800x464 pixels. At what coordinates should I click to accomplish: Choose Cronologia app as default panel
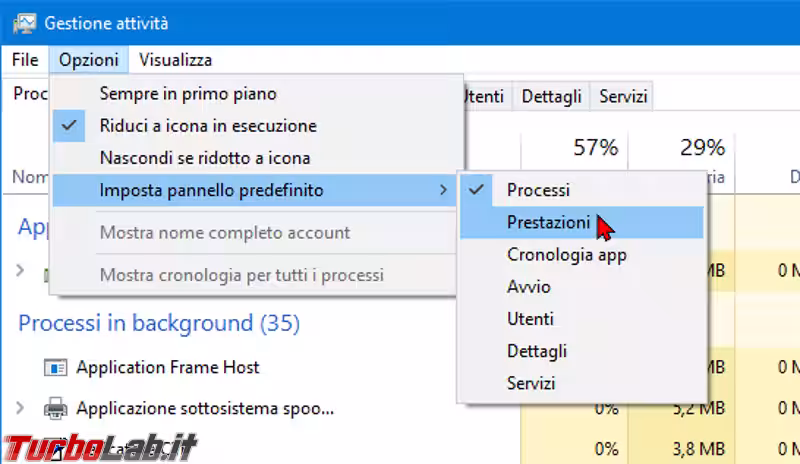566,255
